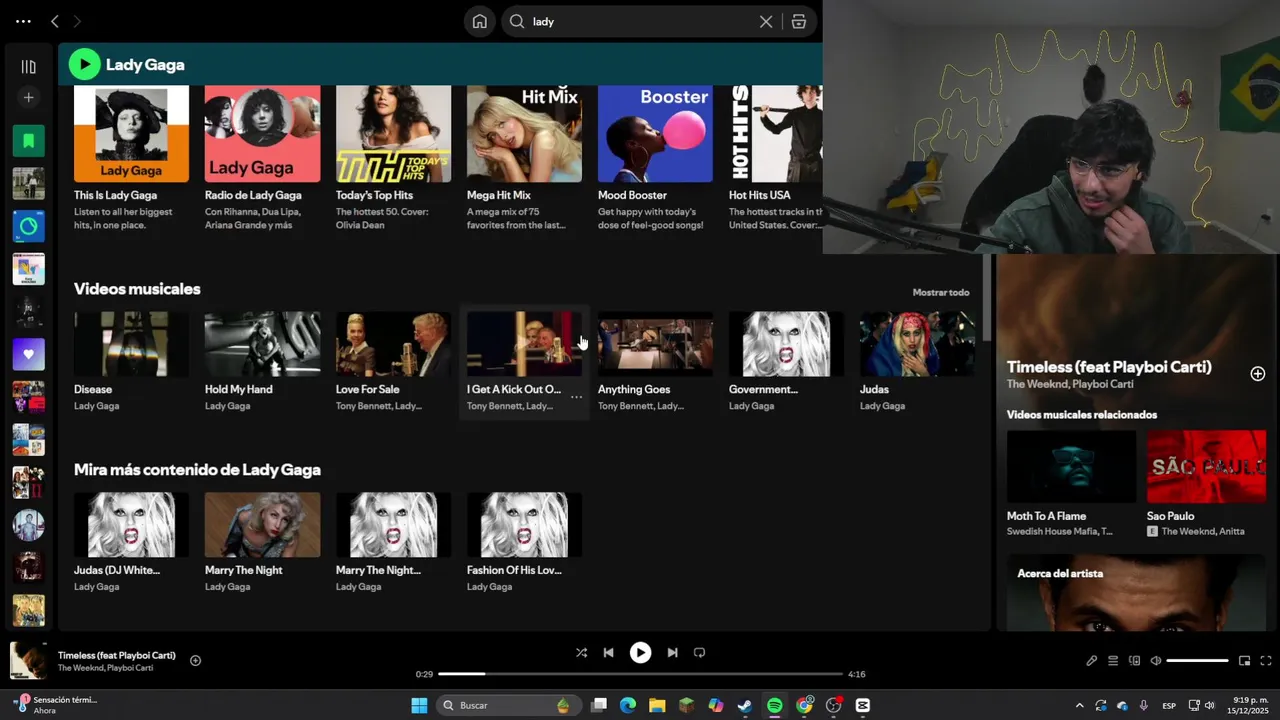Click the Timeless title in the right panel

click(1109, 367)
